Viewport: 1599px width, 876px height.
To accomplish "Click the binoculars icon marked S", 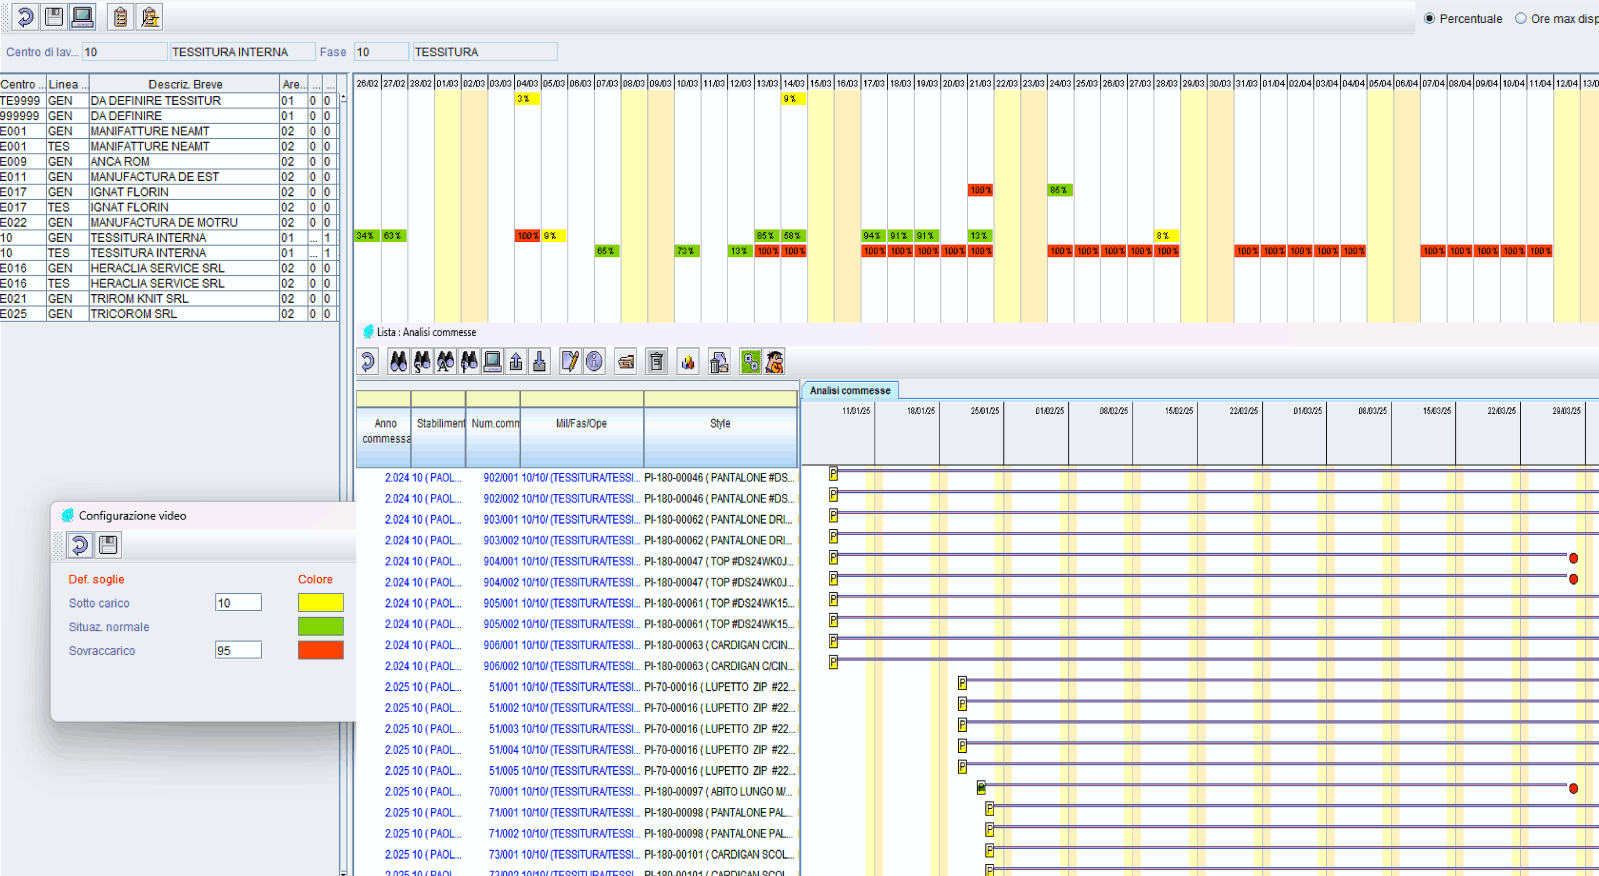I will tap(422, 362).
